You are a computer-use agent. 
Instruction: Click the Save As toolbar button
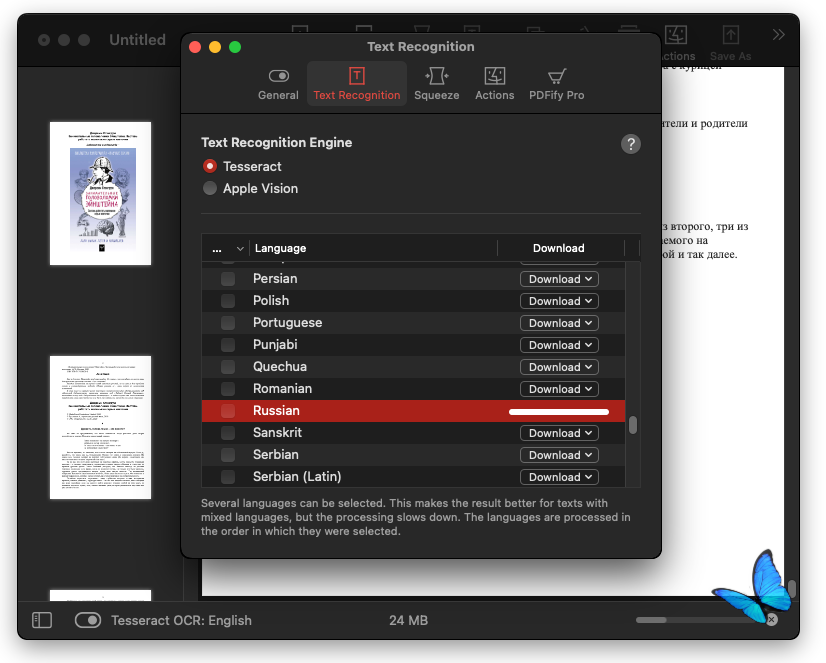coord(730,43)
